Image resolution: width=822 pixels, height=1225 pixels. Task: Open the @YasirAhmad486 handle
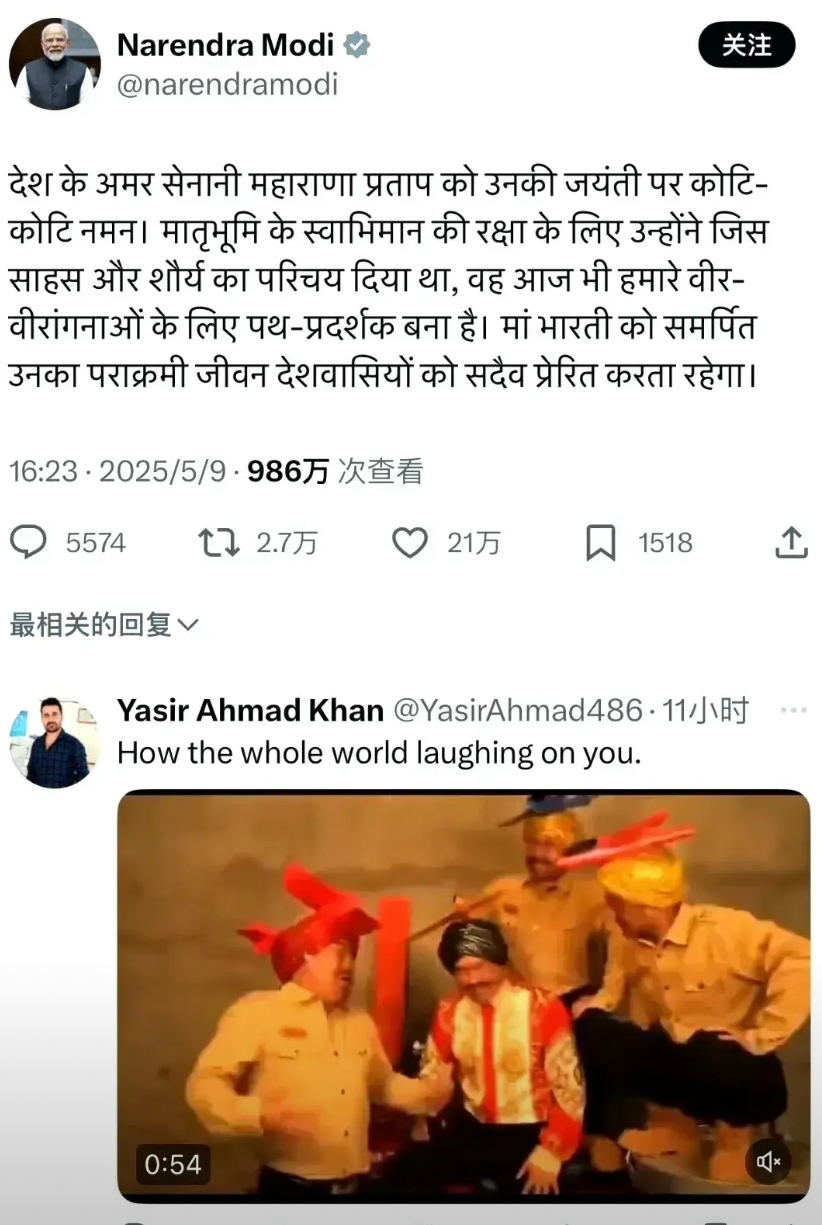[x=517, y=711]
